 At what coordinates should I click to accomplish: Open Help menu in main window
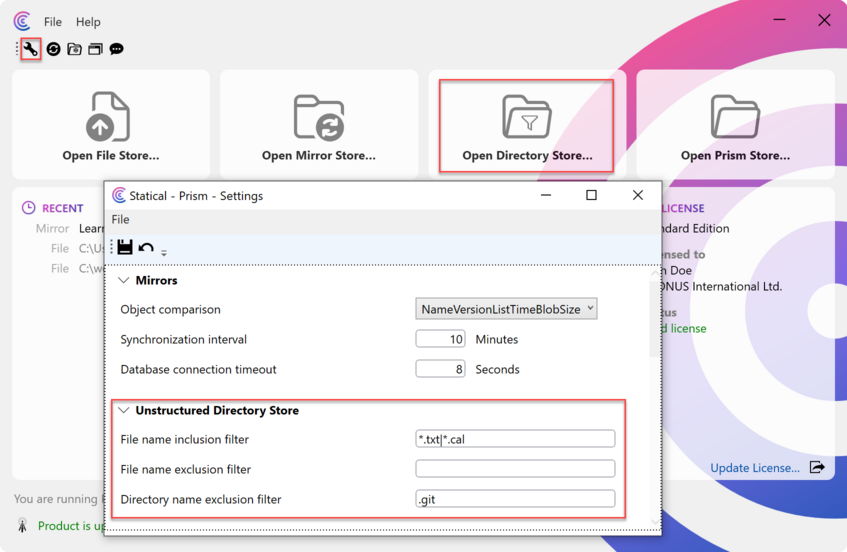coord(88,22)
